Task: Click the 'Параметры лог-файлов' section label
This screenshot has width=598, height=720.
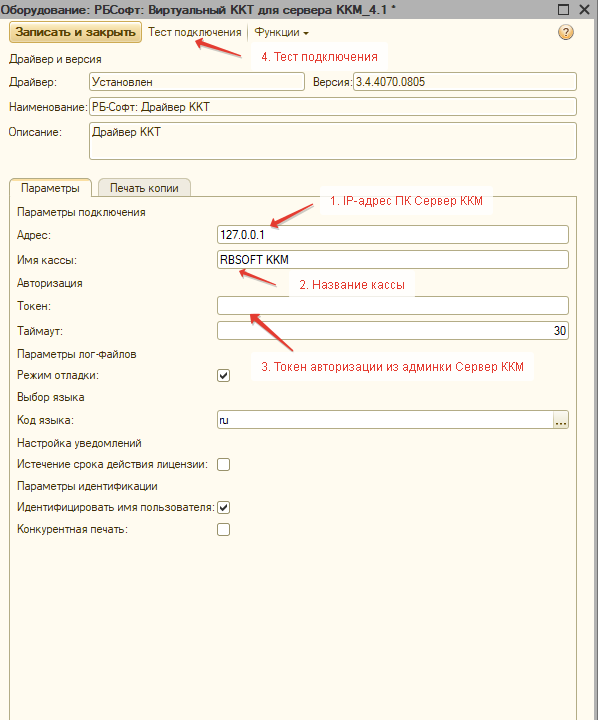Action: coord(77,354)
